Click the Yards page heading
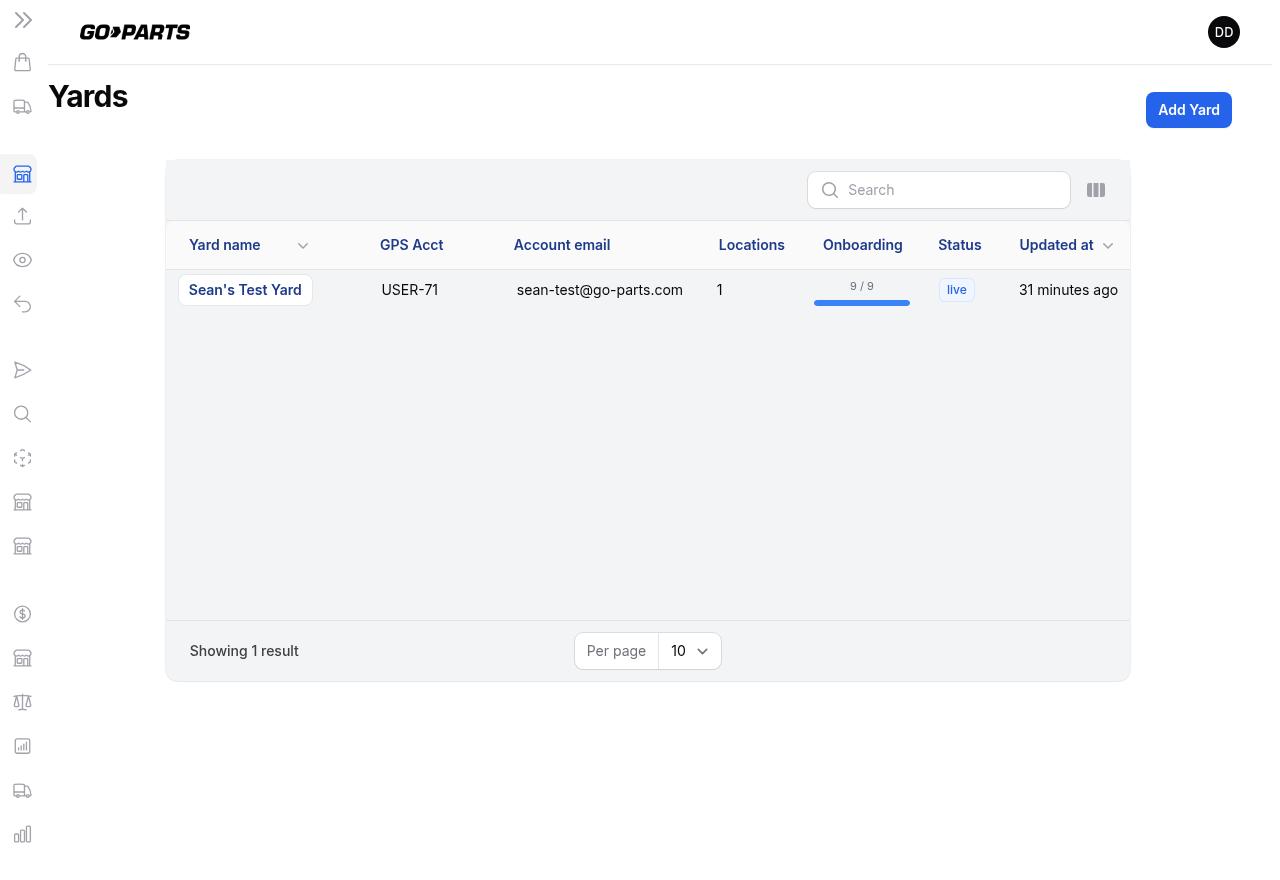 point(88,96)
